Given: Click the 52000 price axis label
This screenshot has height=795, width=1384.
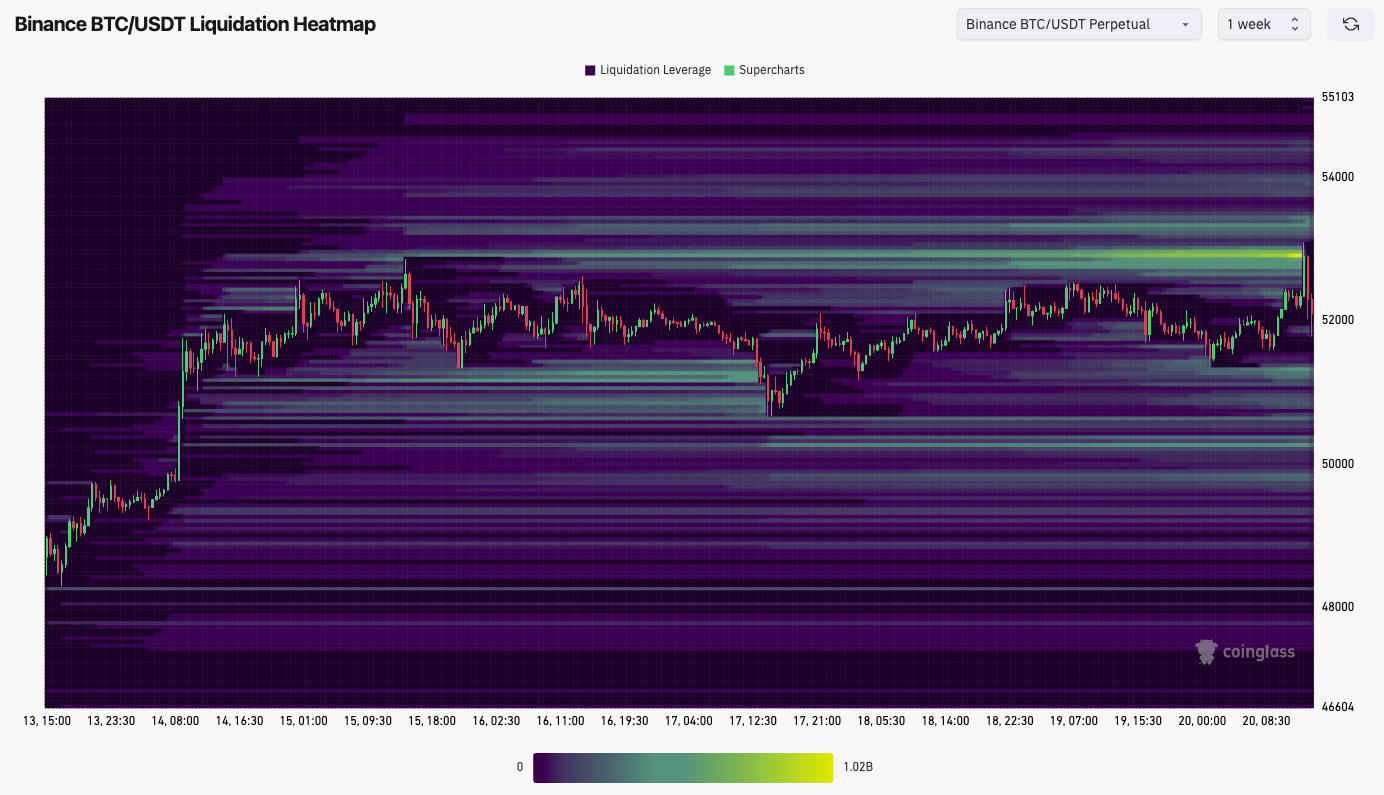Looking at the screenshot, I should (x=1337, y=320).
